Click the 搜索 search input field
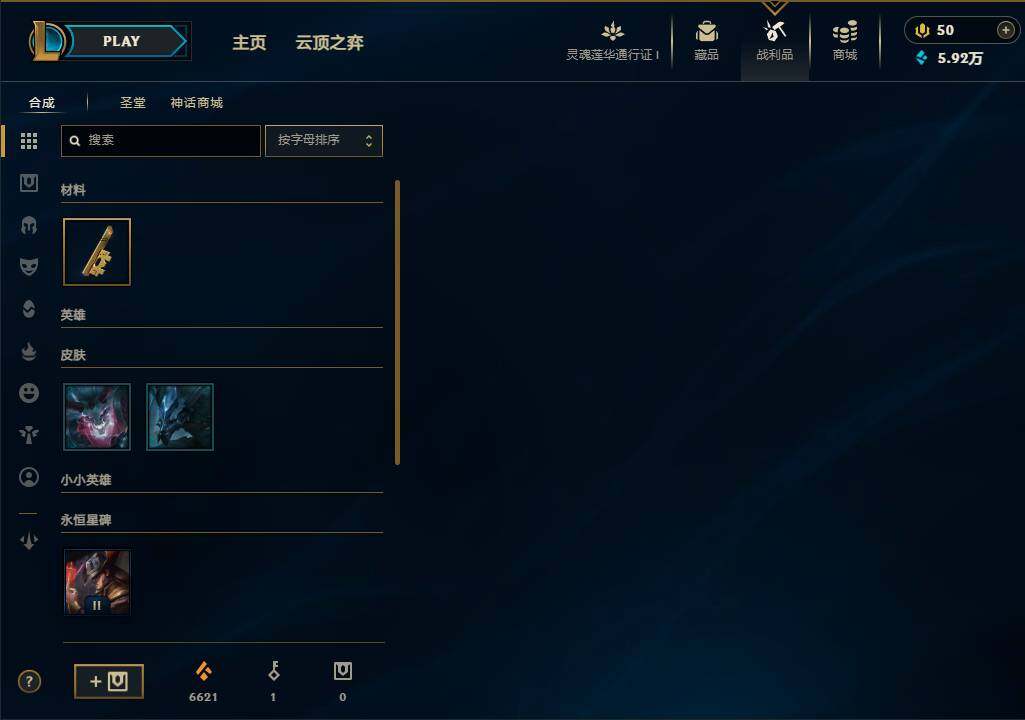The image size is (1025, 720). [x=161, y=141]
